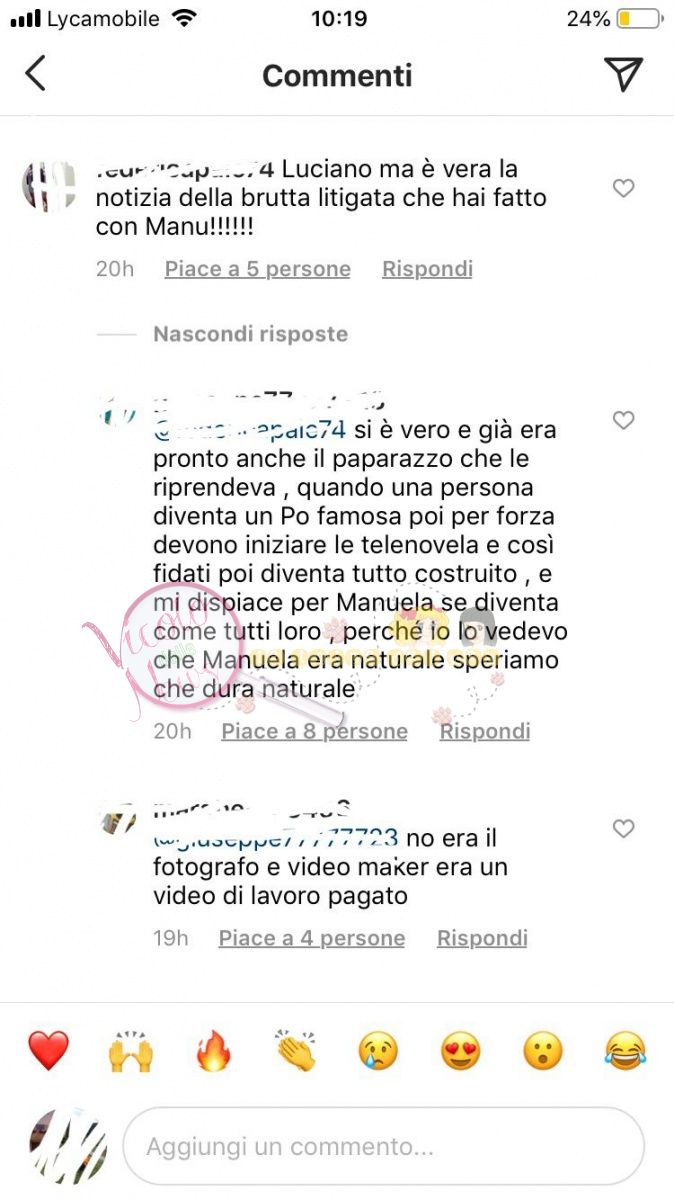Collapse replies with Nascondi risposte
Viewport: 674px width, 1200px height.
(x=250, y=334)
